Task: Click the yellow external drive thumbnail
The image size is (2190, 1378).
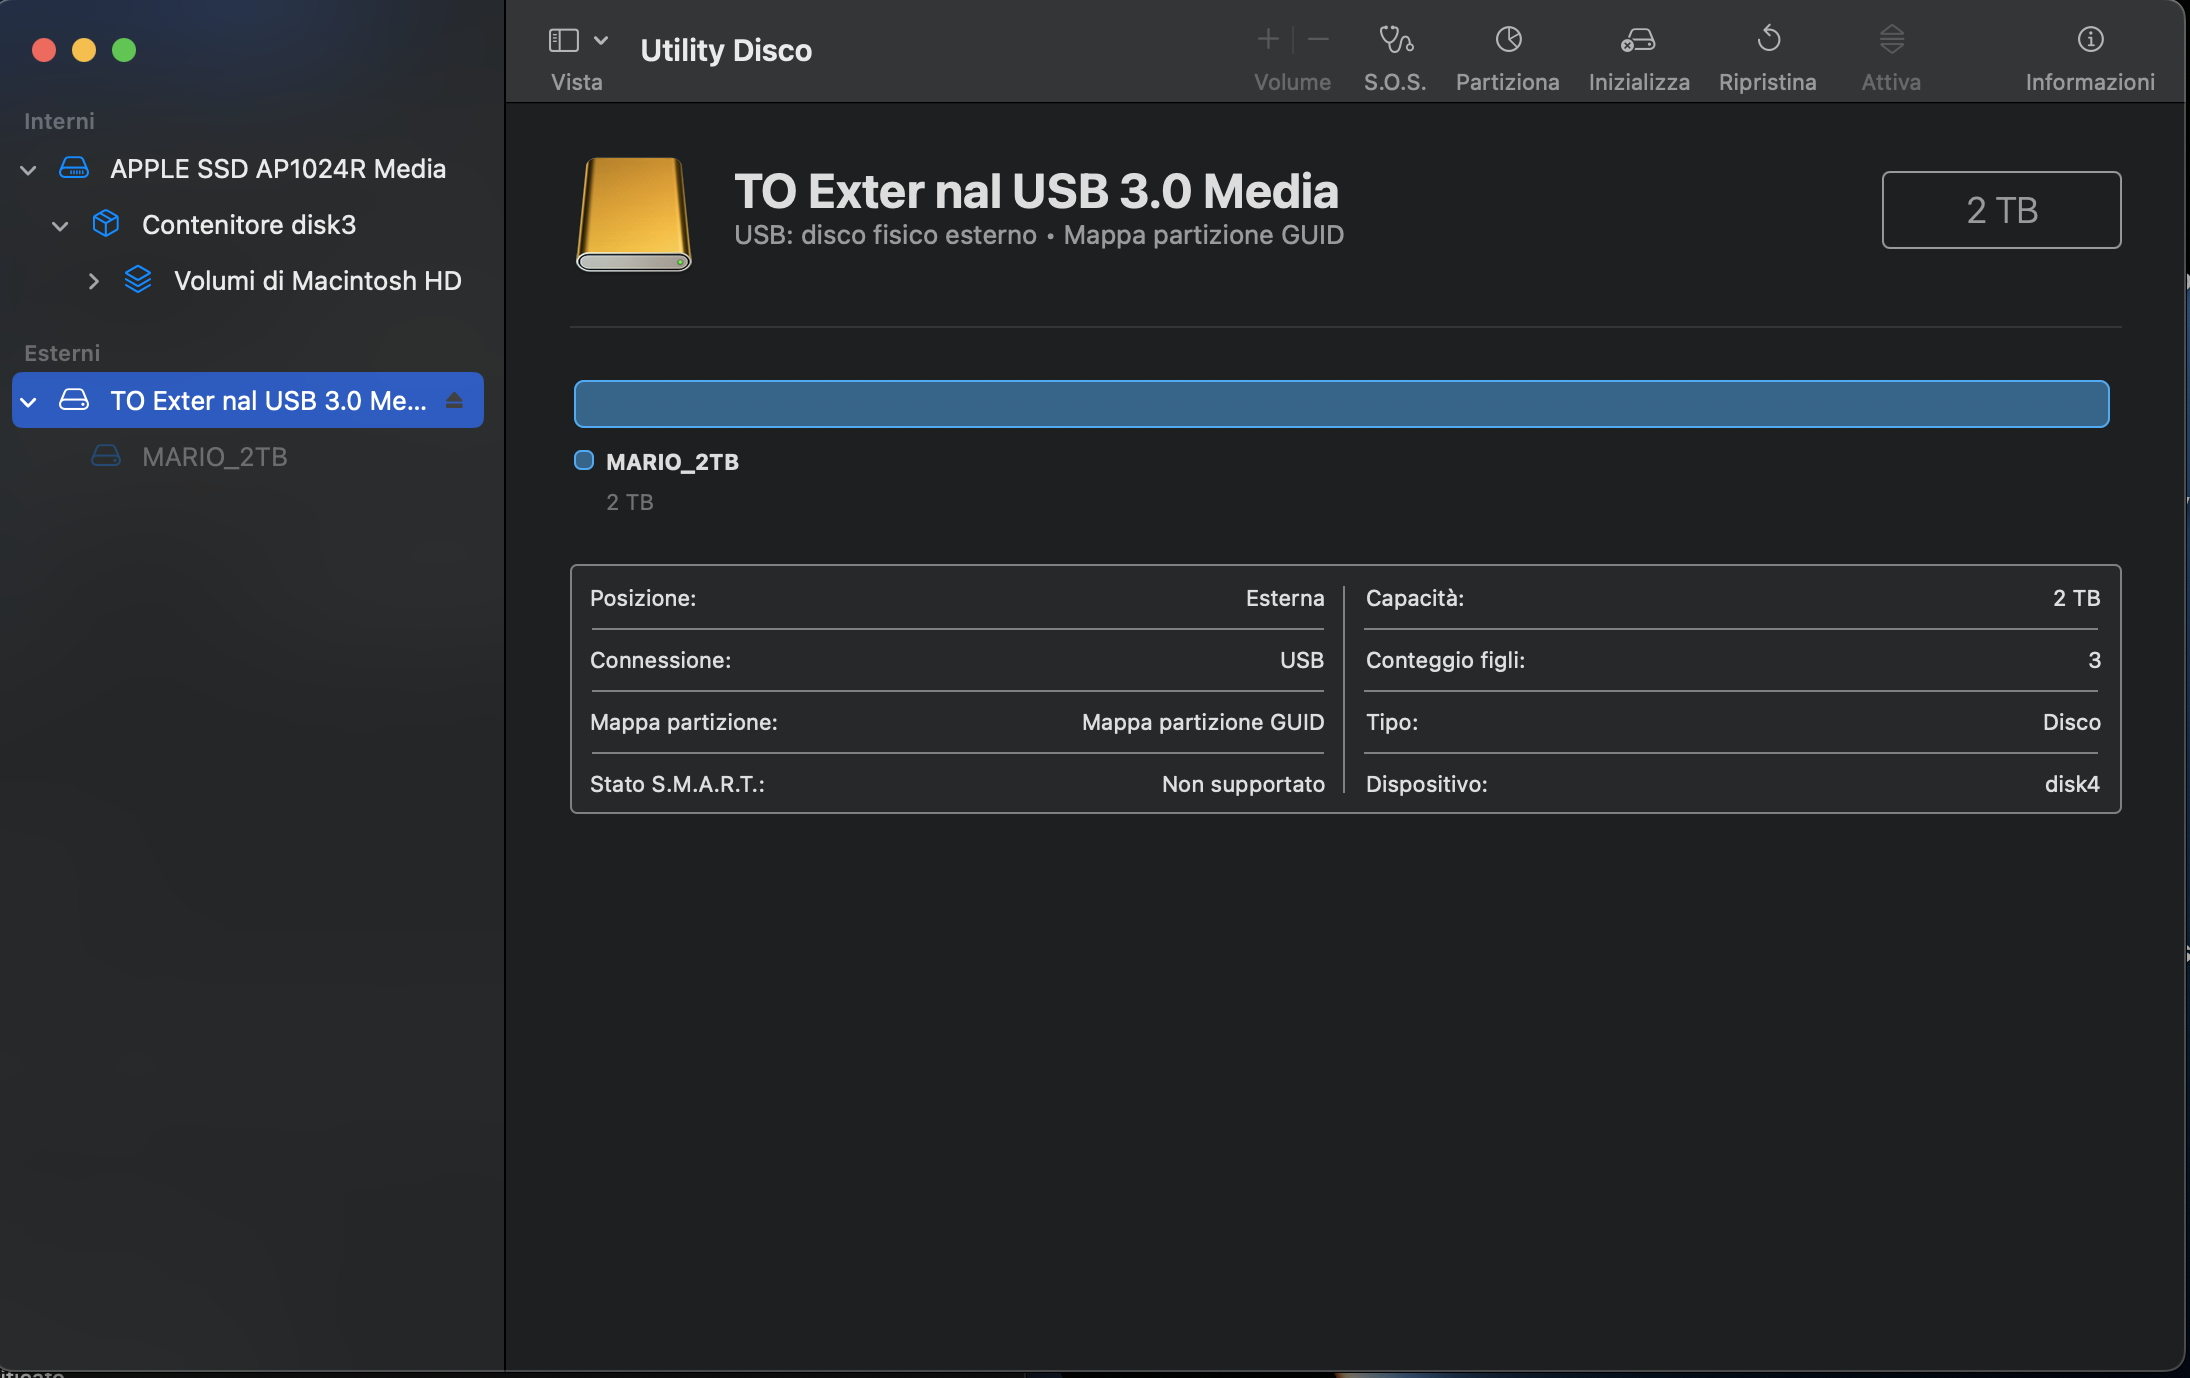Action: (x=633, y=213)
